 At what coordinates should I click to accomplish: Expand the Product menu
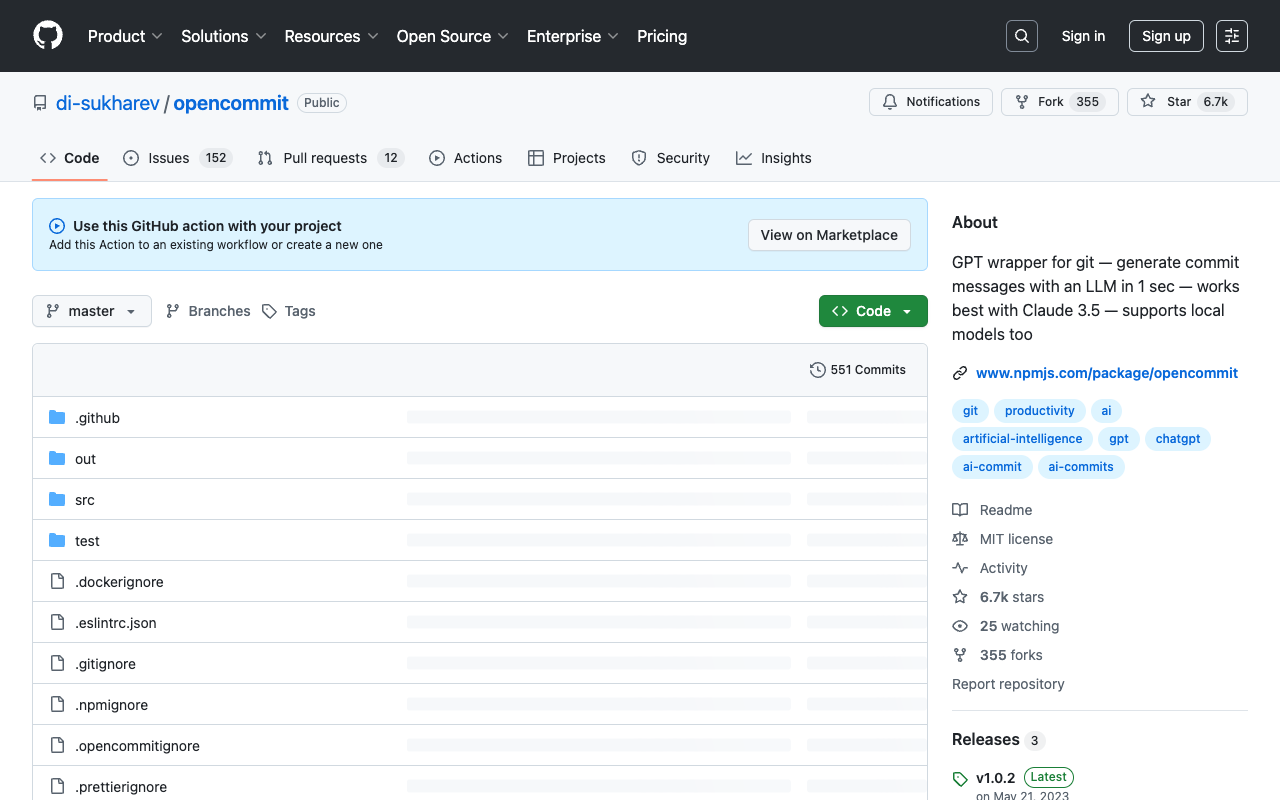[125, 36]
